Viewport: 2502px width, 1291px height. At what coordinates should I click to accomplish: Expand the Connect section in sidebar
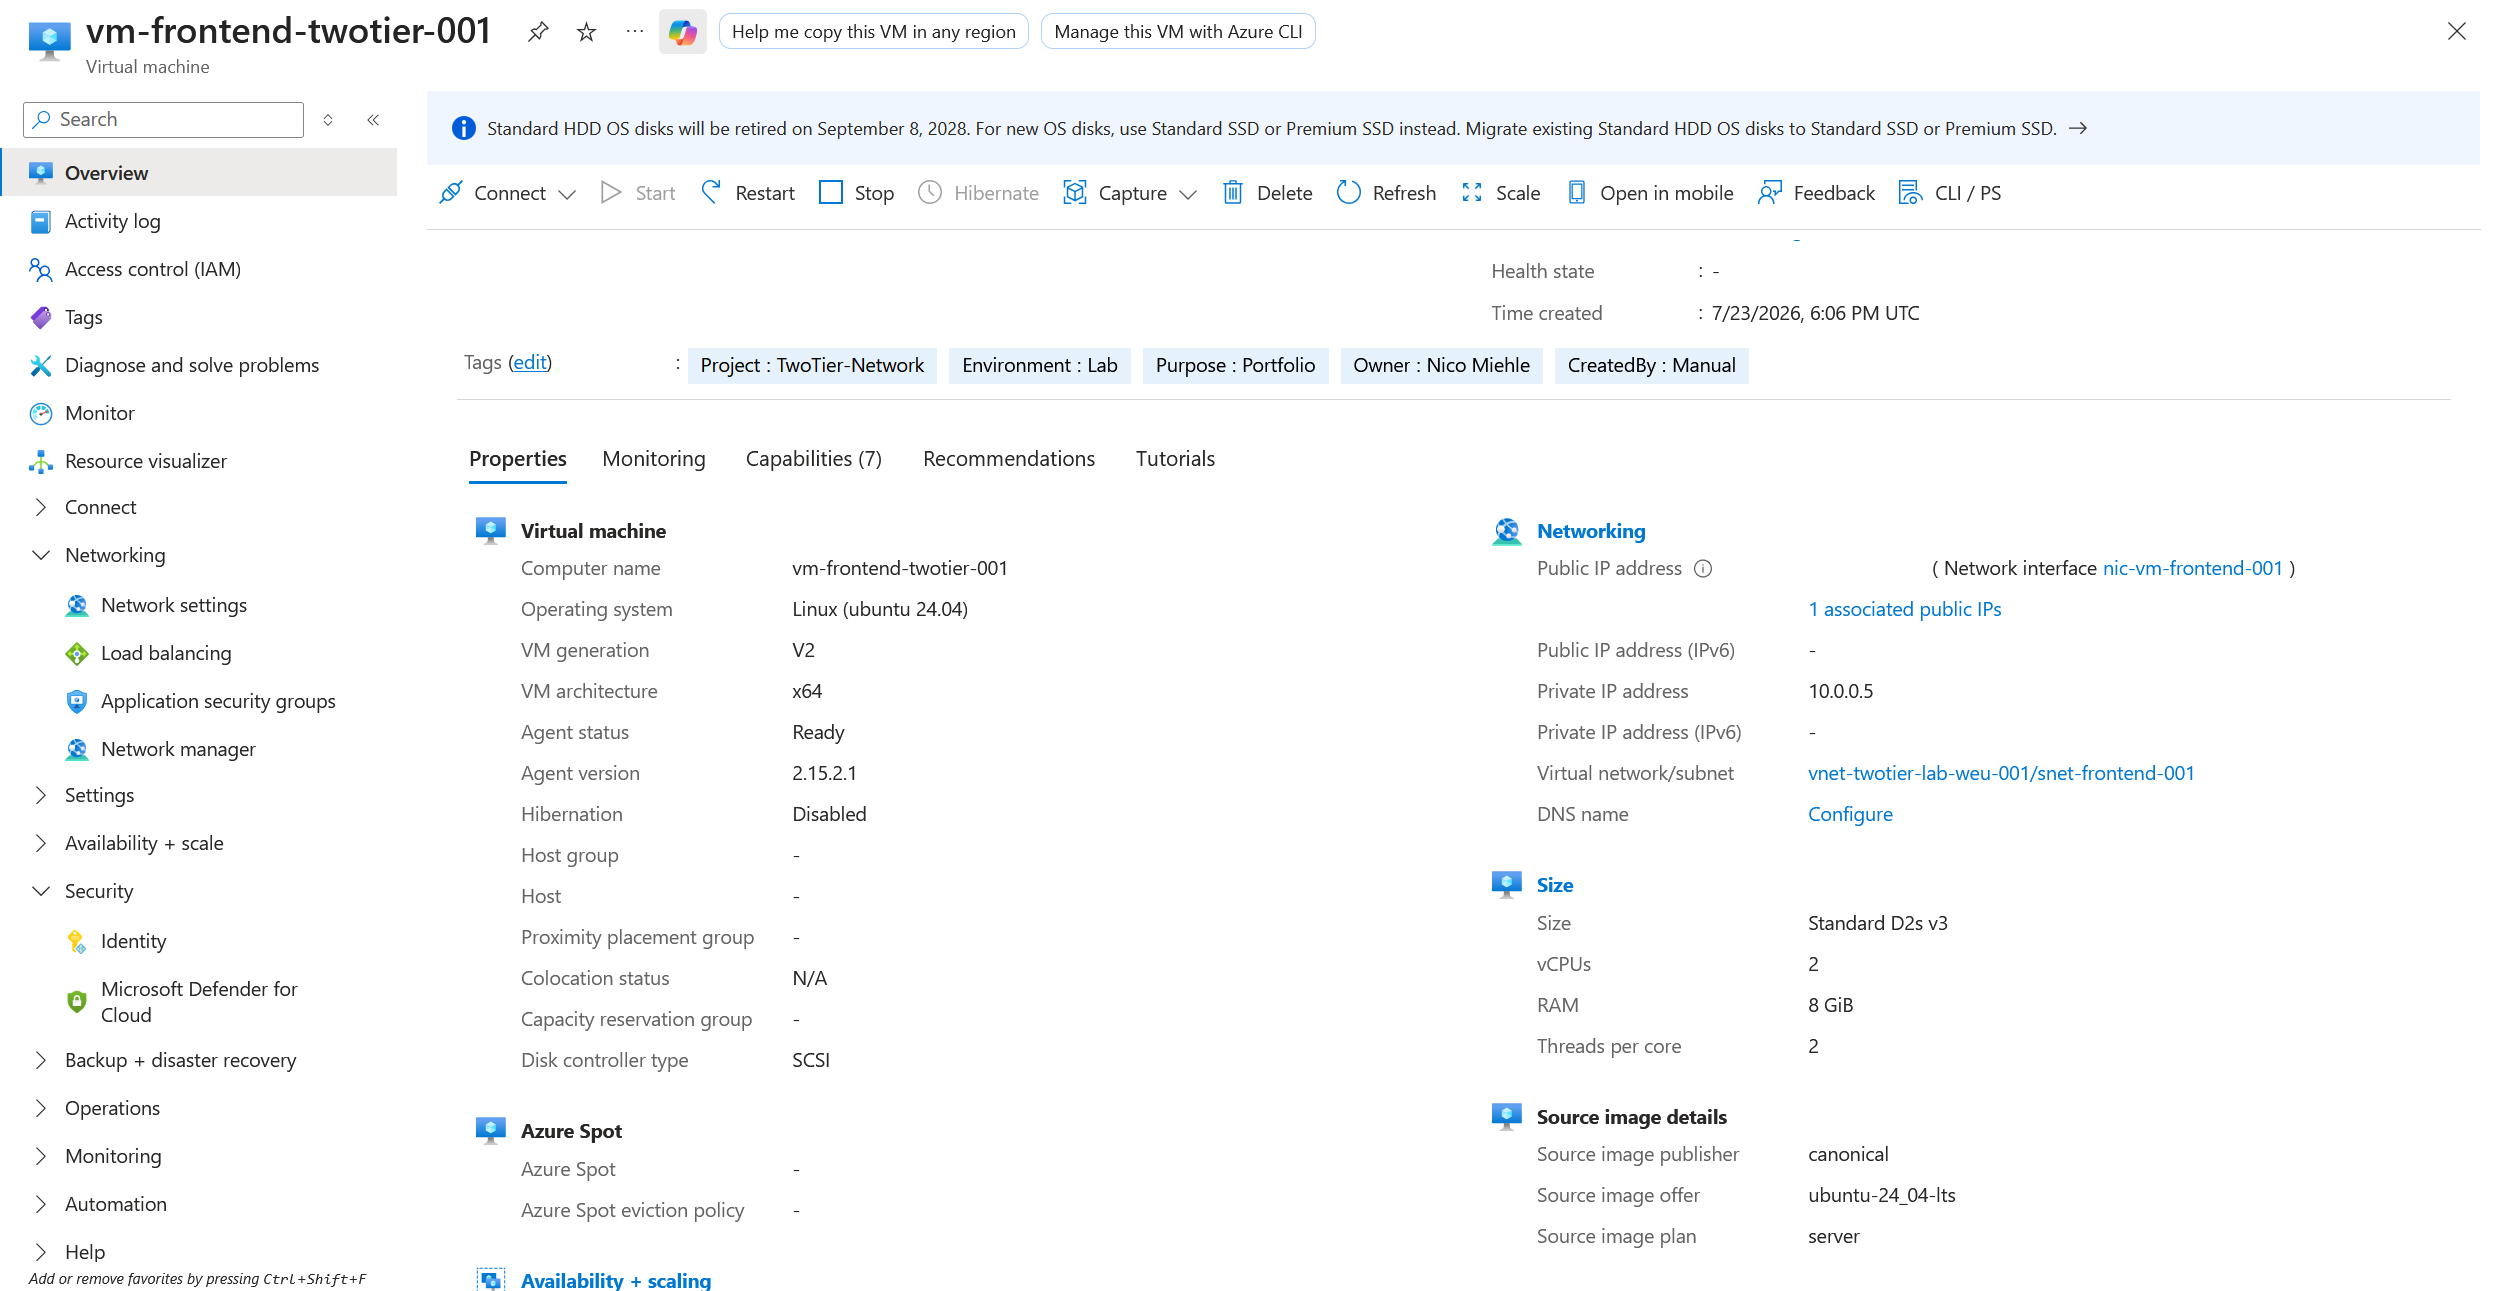coord(41,508)
